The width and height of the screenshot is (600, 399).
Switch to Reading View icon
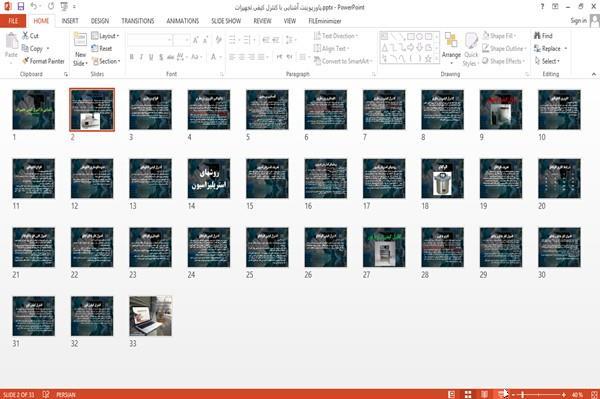484,394
